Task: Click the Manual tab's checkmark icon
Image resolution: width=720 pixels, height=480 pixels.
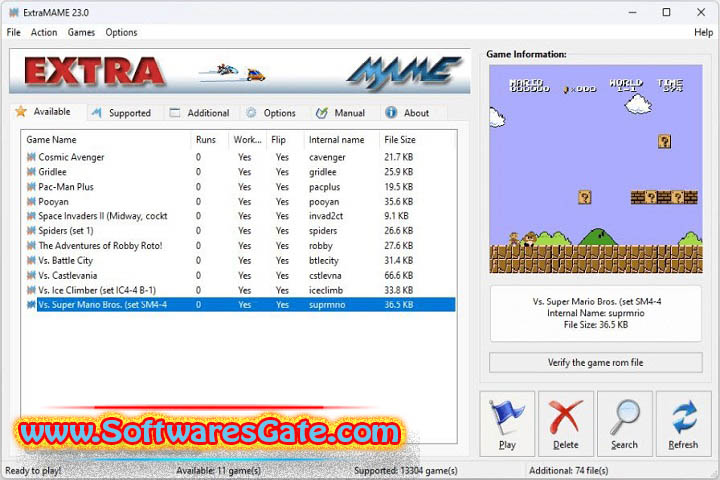Action: [322, 113]
